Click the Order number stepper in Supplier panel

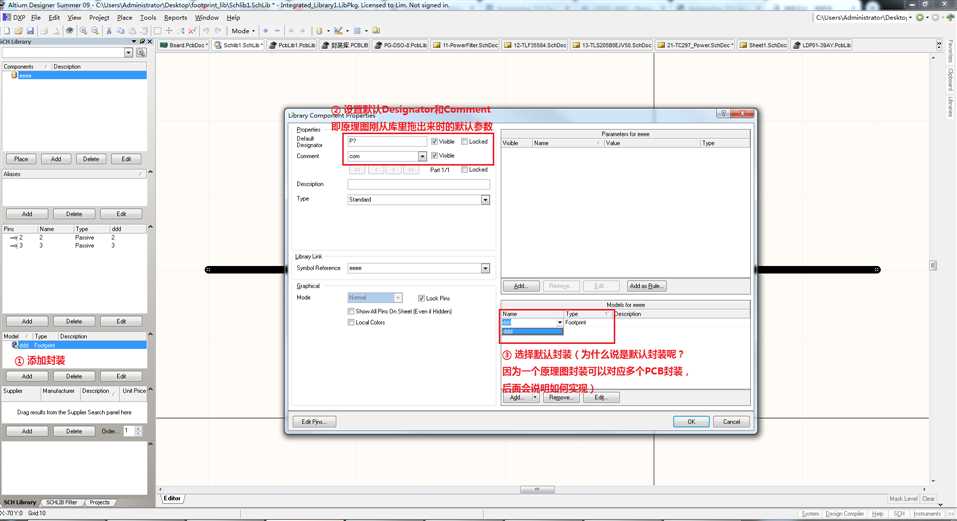coord(138,431)
